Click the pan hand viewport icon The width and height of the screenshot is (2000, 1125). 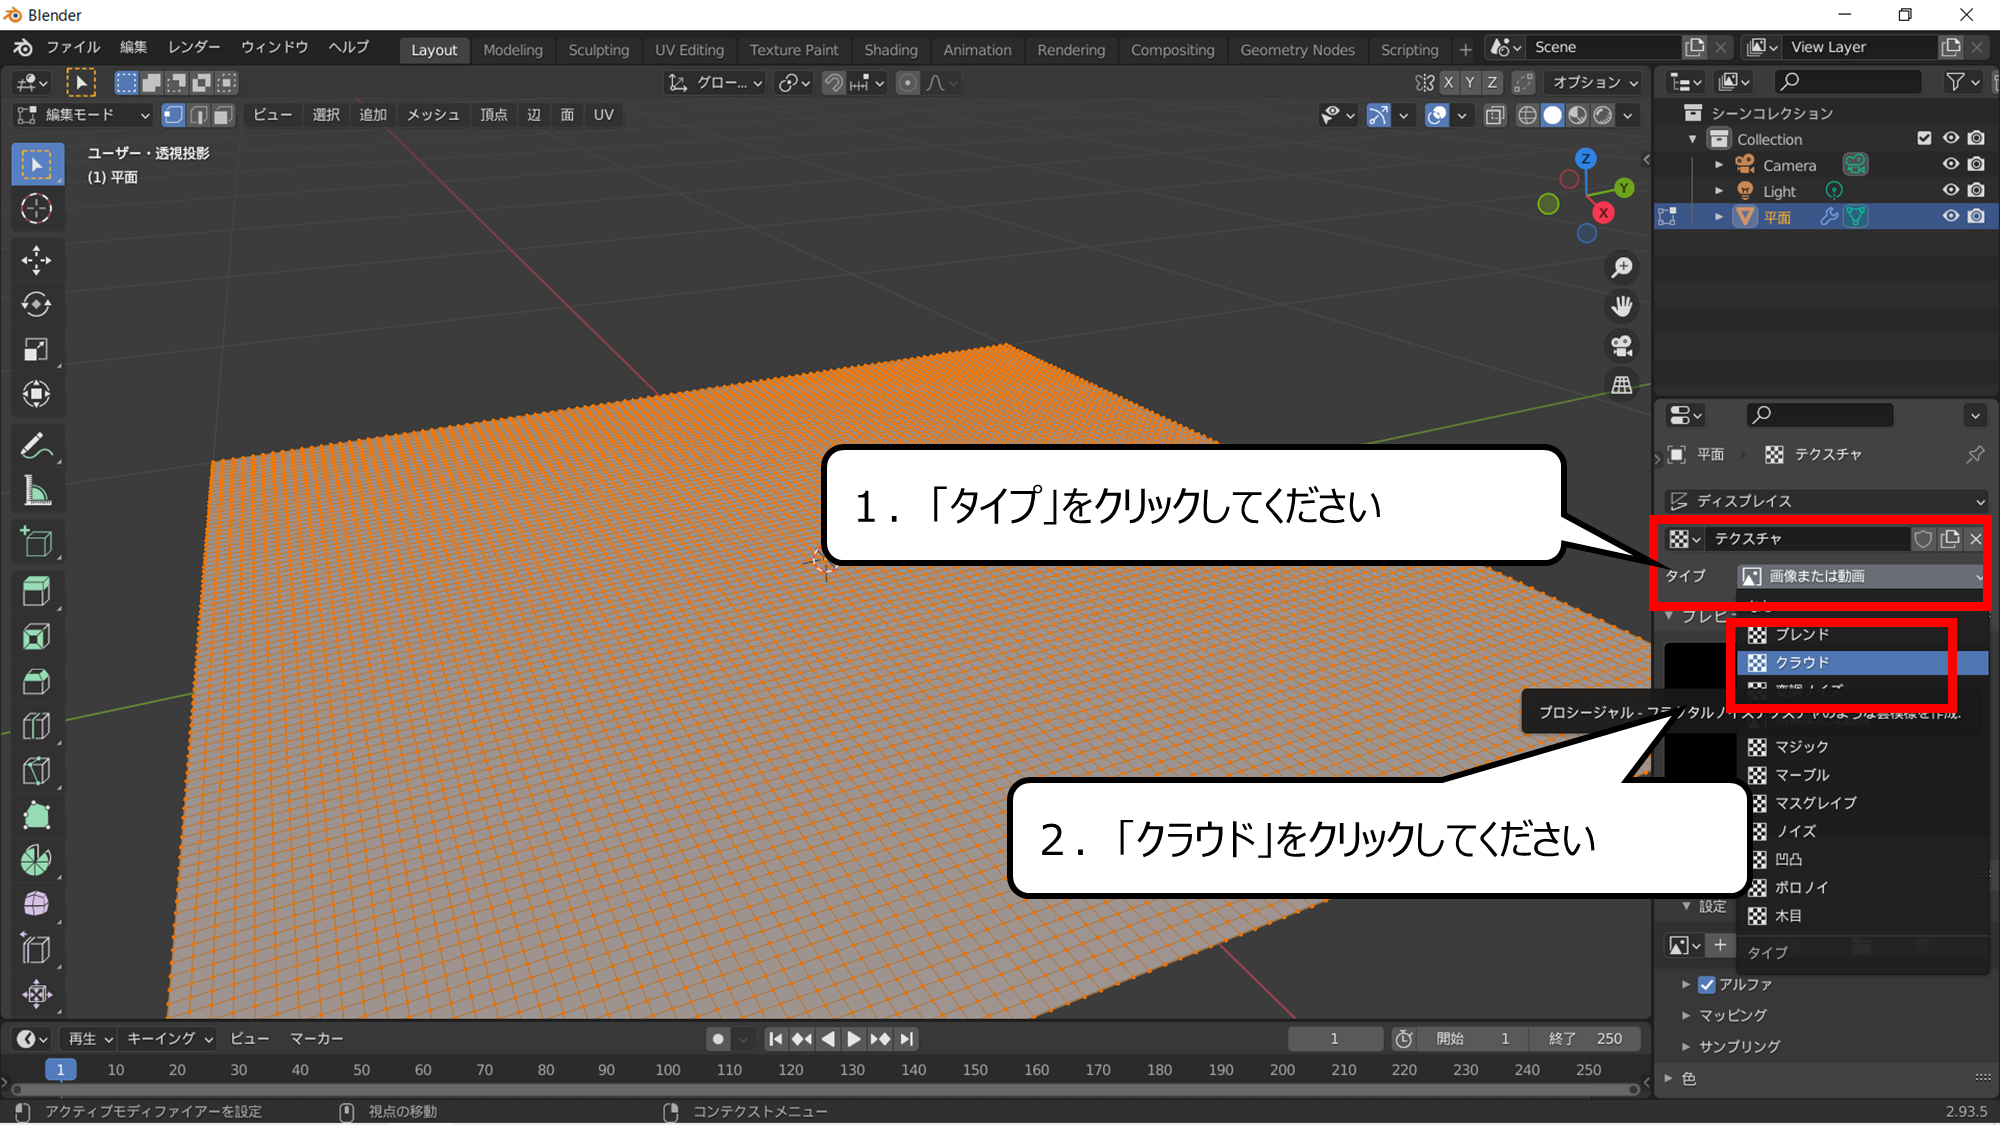[1622, 306]
